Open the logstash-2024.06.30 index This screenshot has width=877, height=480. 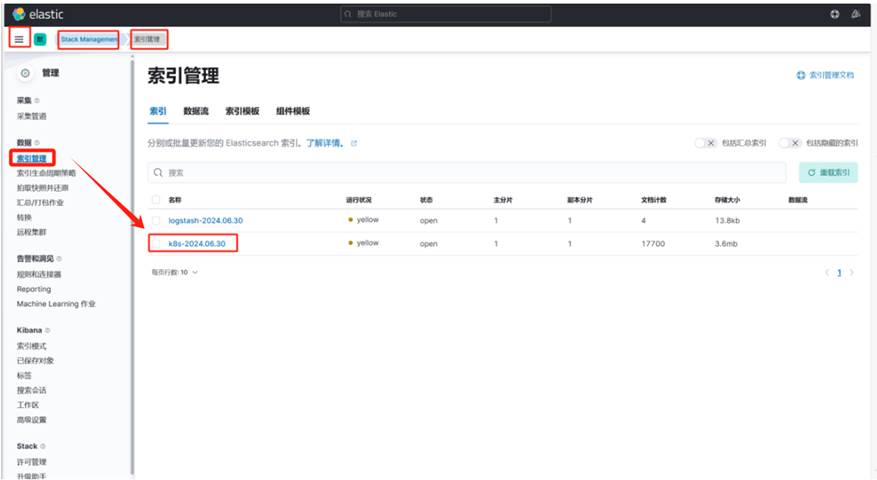coord(206,220)
